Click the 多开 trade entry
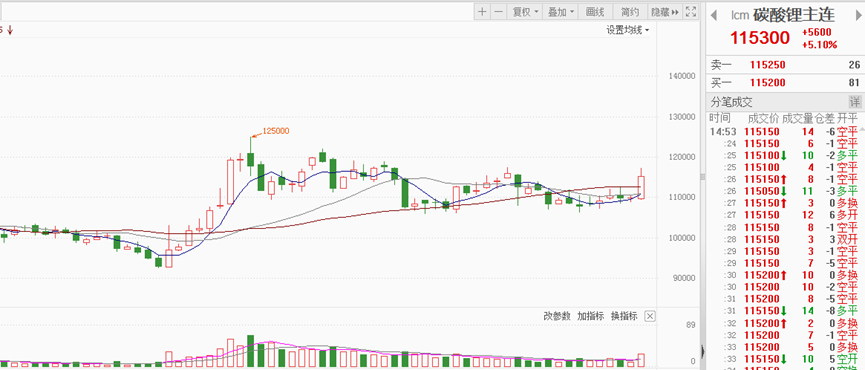Viewport: 865px width, 370px height. point(848,215)
